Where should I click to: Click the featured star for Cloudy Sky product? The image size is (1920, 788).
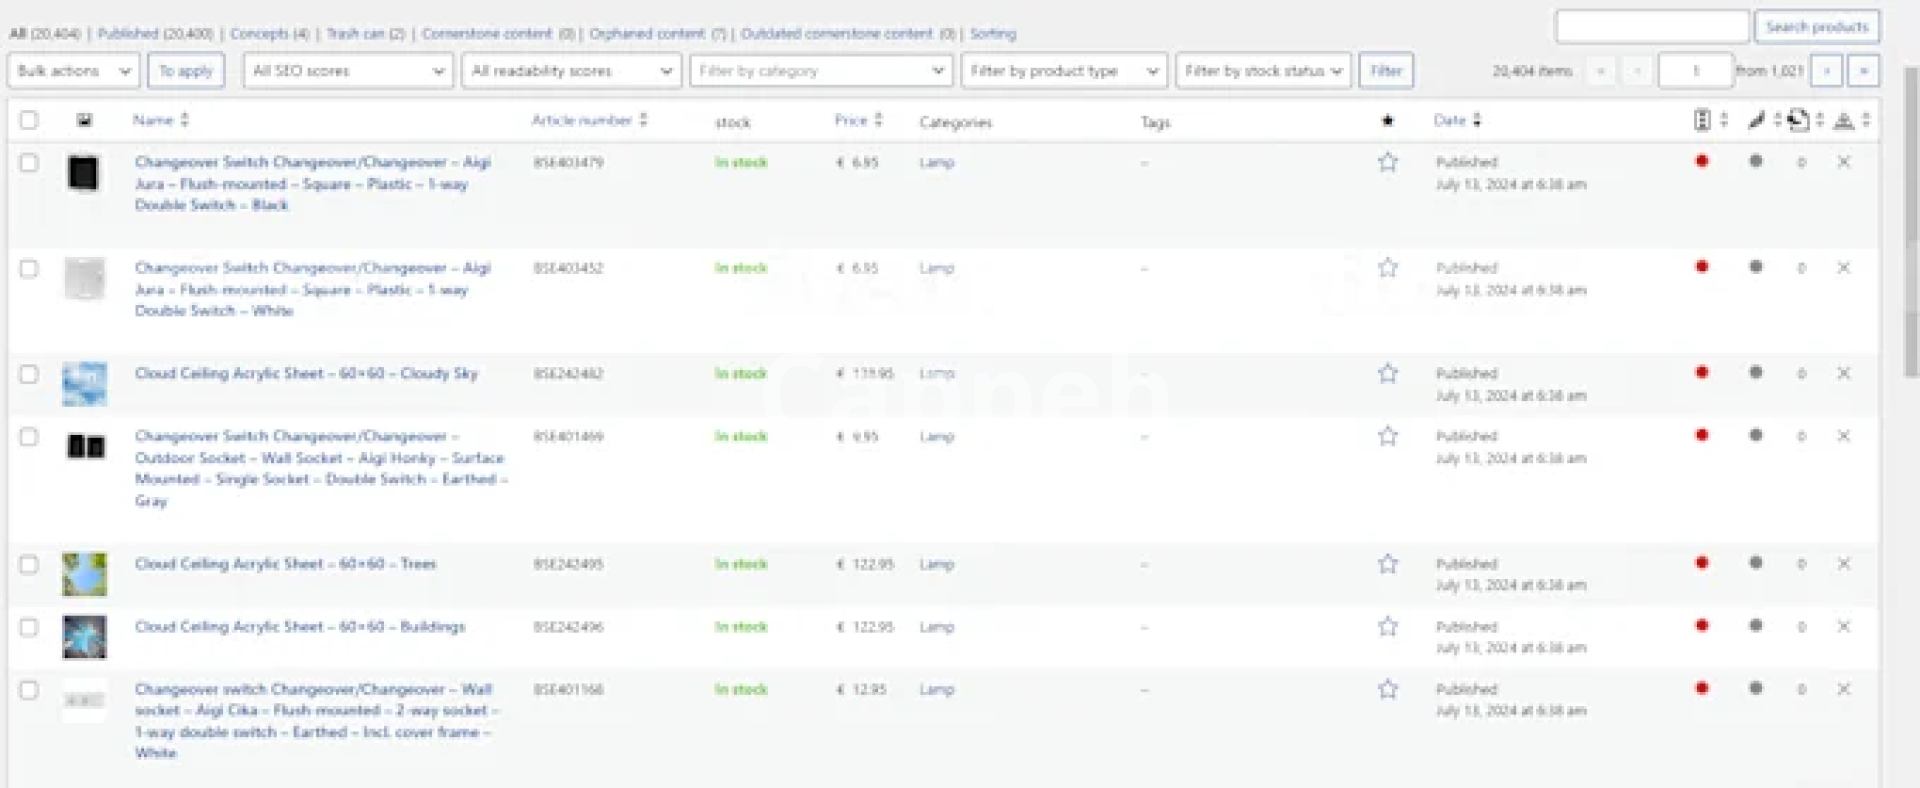point(1387,373)
